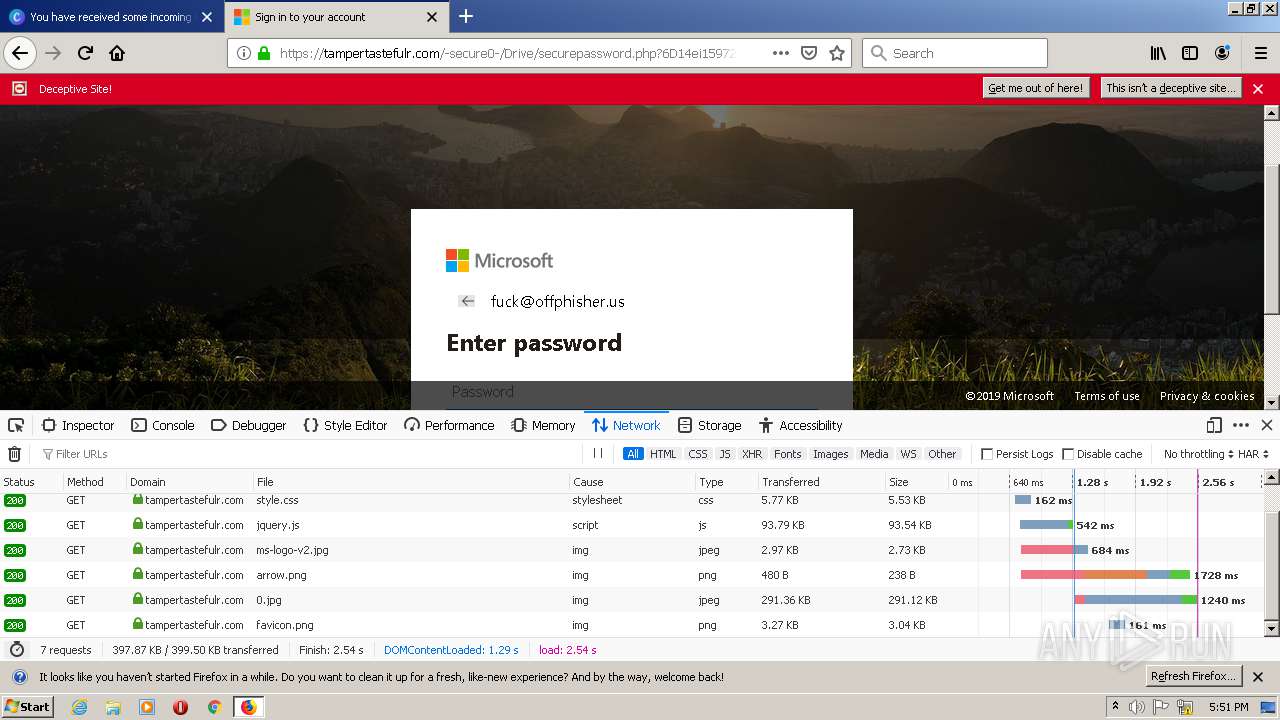1280x720 pixels.
Task: Open the Terms of use link
Action: (1106, 396)
